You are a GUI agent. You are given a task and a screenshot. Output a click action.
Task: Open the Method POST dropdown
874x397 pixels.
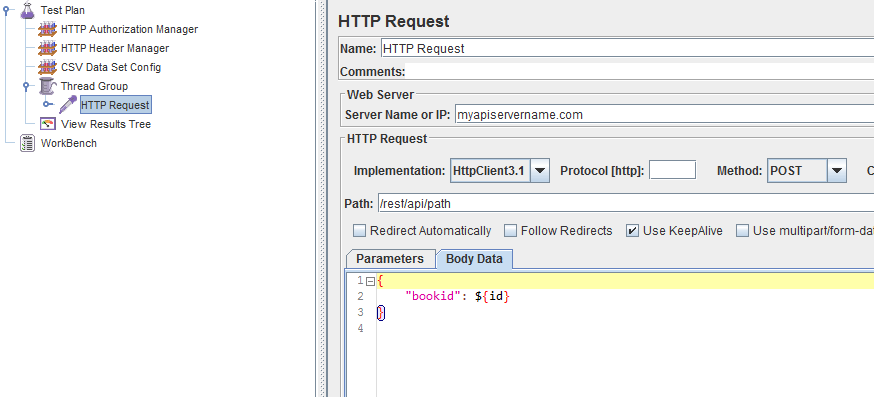(x=837, y=171)
